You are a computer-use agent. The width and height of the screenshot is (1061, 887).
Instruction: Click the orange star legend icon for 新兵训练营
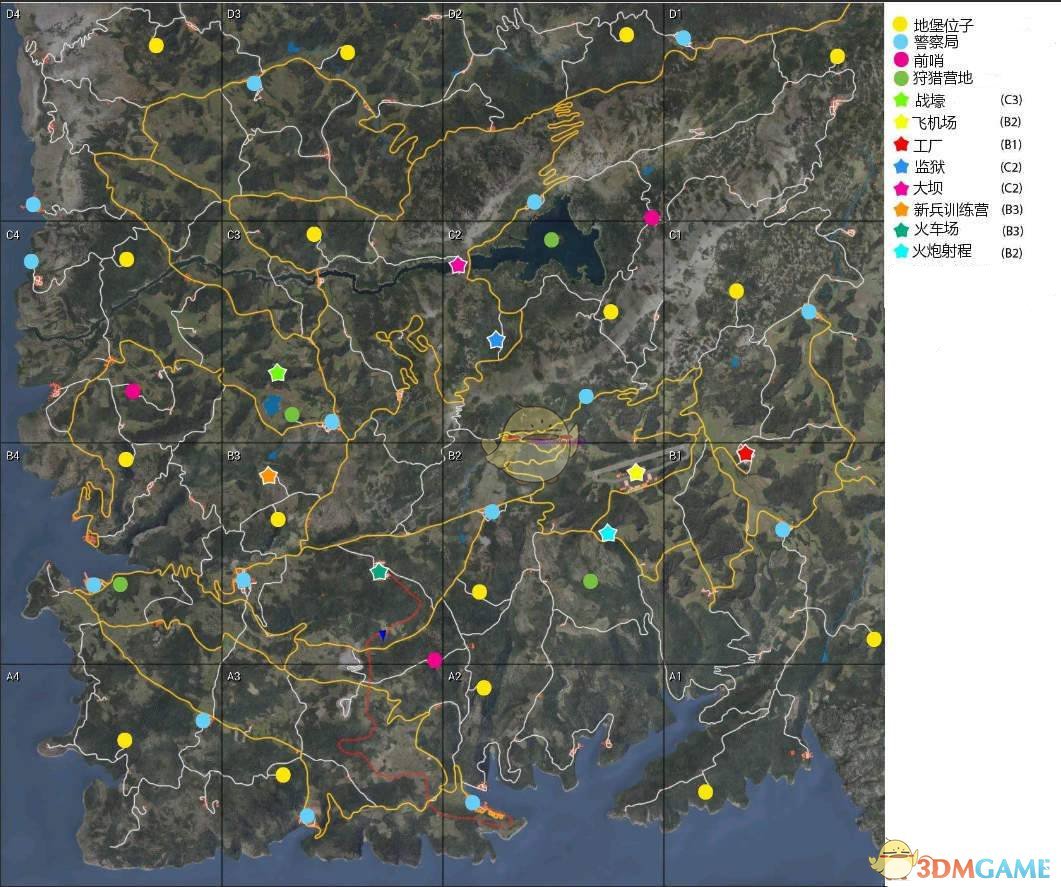point(901,209)
